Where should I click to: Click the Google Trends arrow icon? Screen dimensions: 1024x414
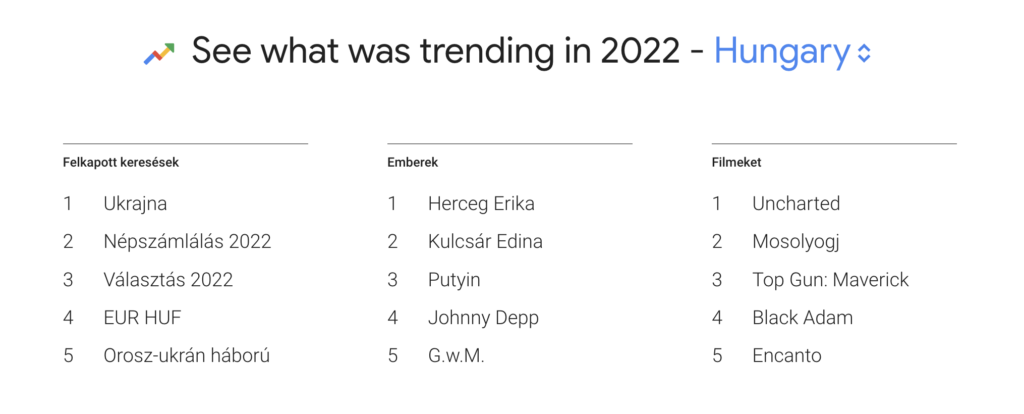click(x=159, y=54)
